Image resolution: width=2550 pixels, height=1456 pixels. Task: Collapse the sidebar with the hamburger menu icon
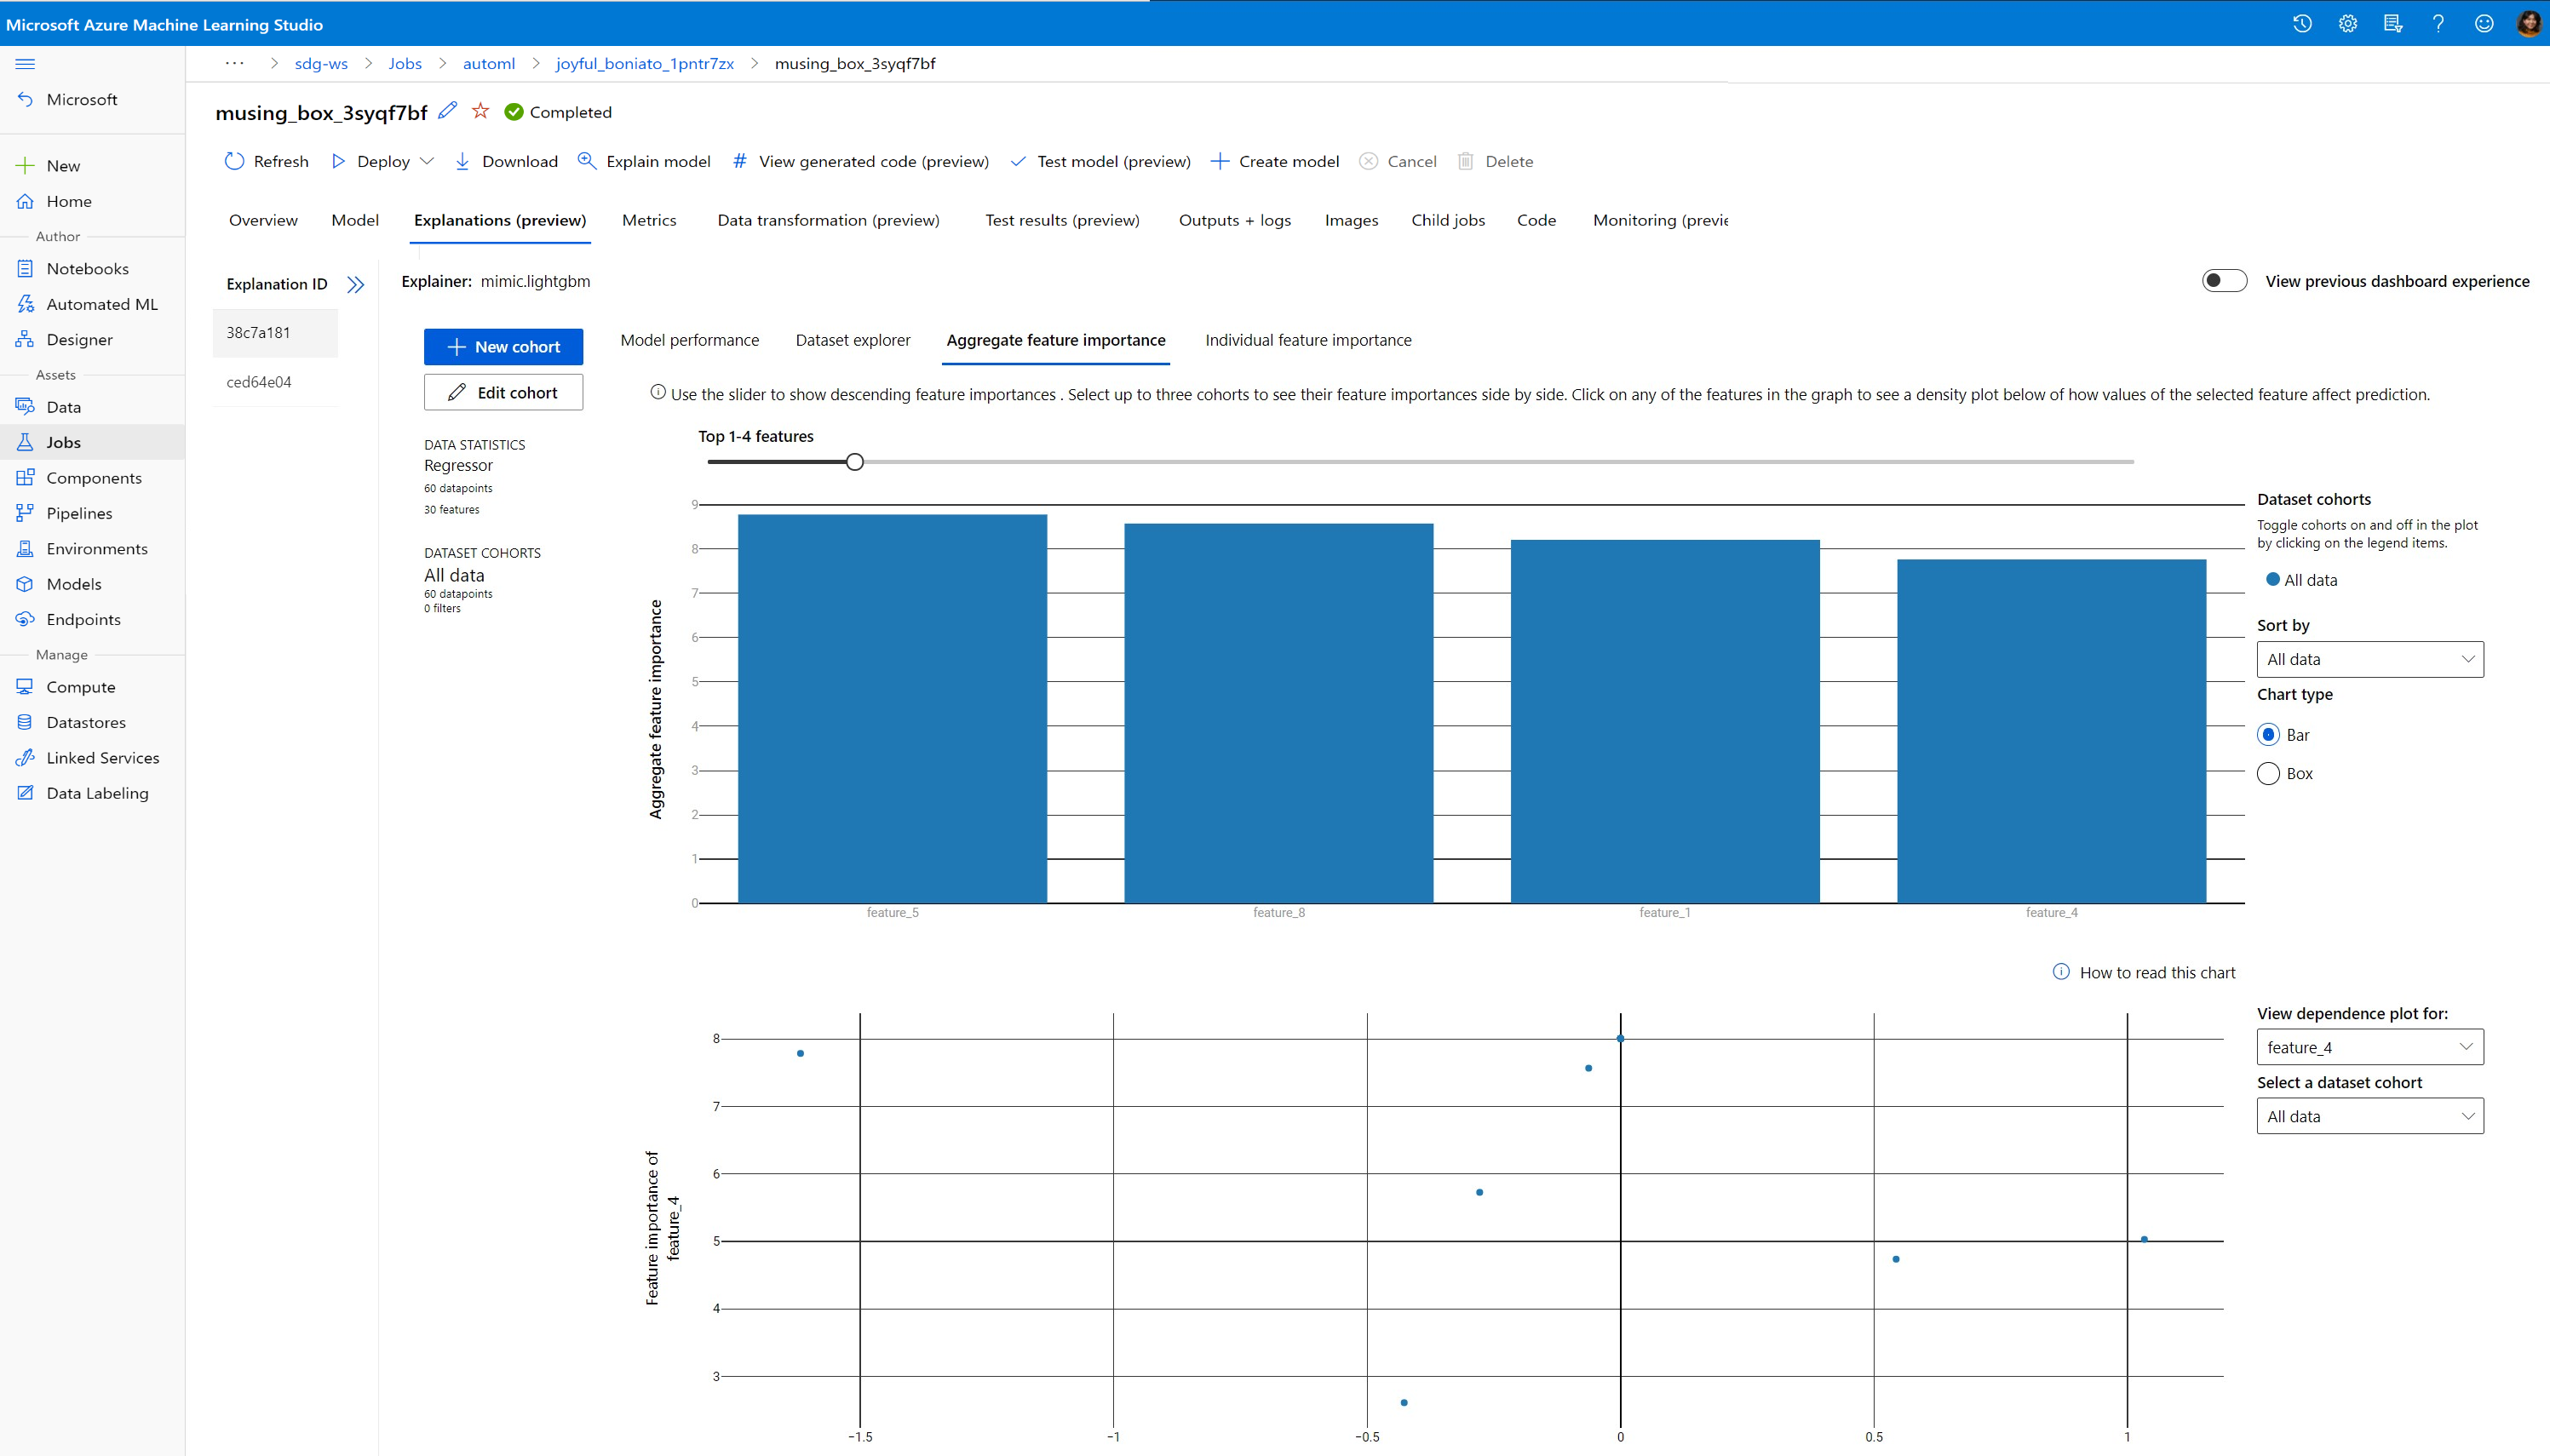(25, 64)
